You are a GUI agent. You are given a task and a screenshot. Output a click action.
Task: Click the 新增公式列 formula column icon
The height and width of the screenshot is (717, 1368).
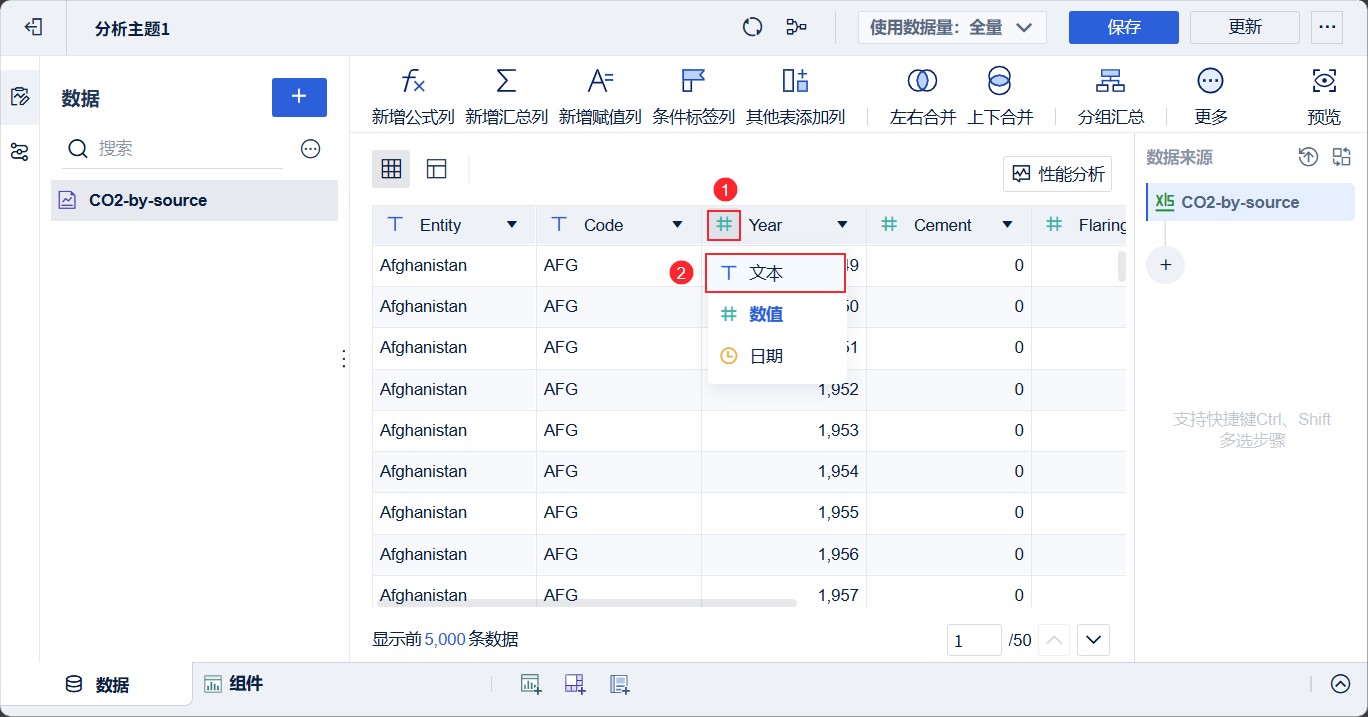point(412,82)
